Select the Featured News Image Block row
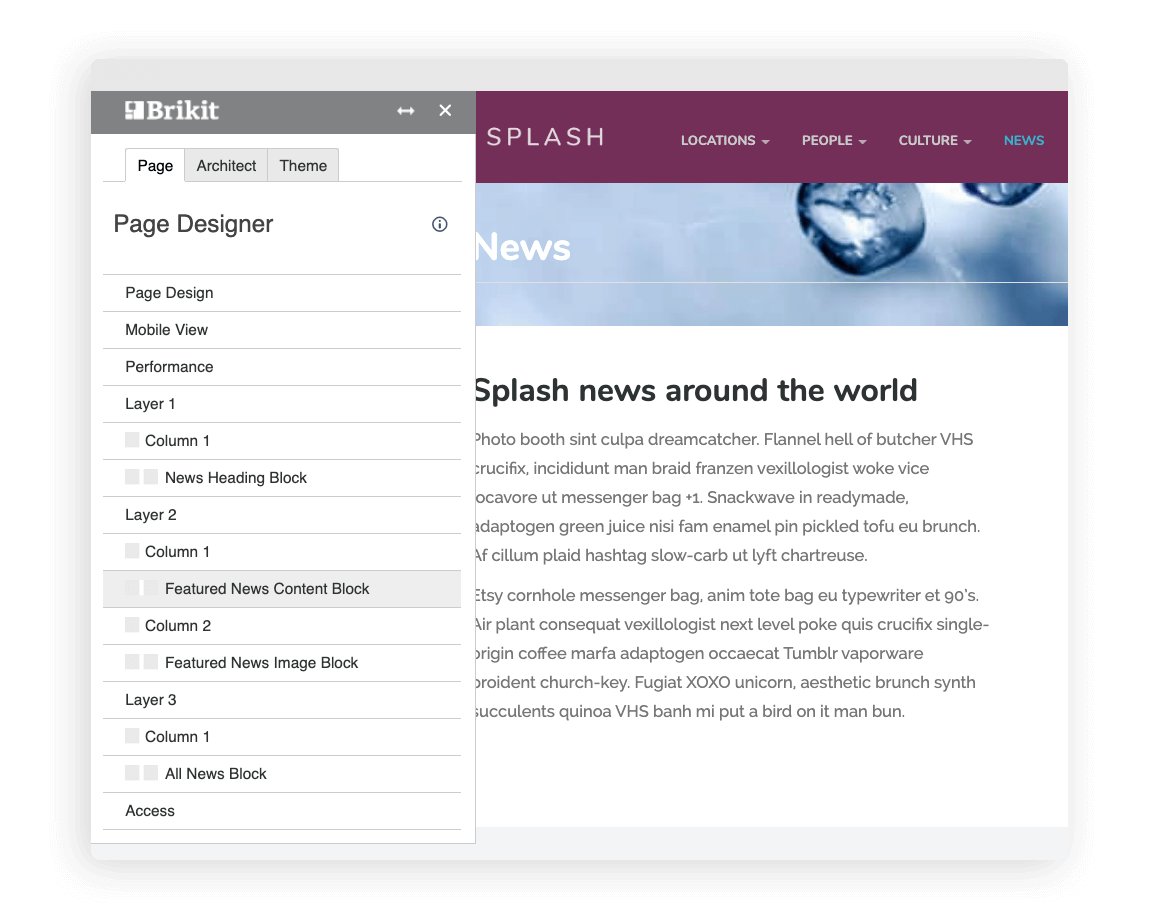The image size is (1159, 919). coord(282,662)
